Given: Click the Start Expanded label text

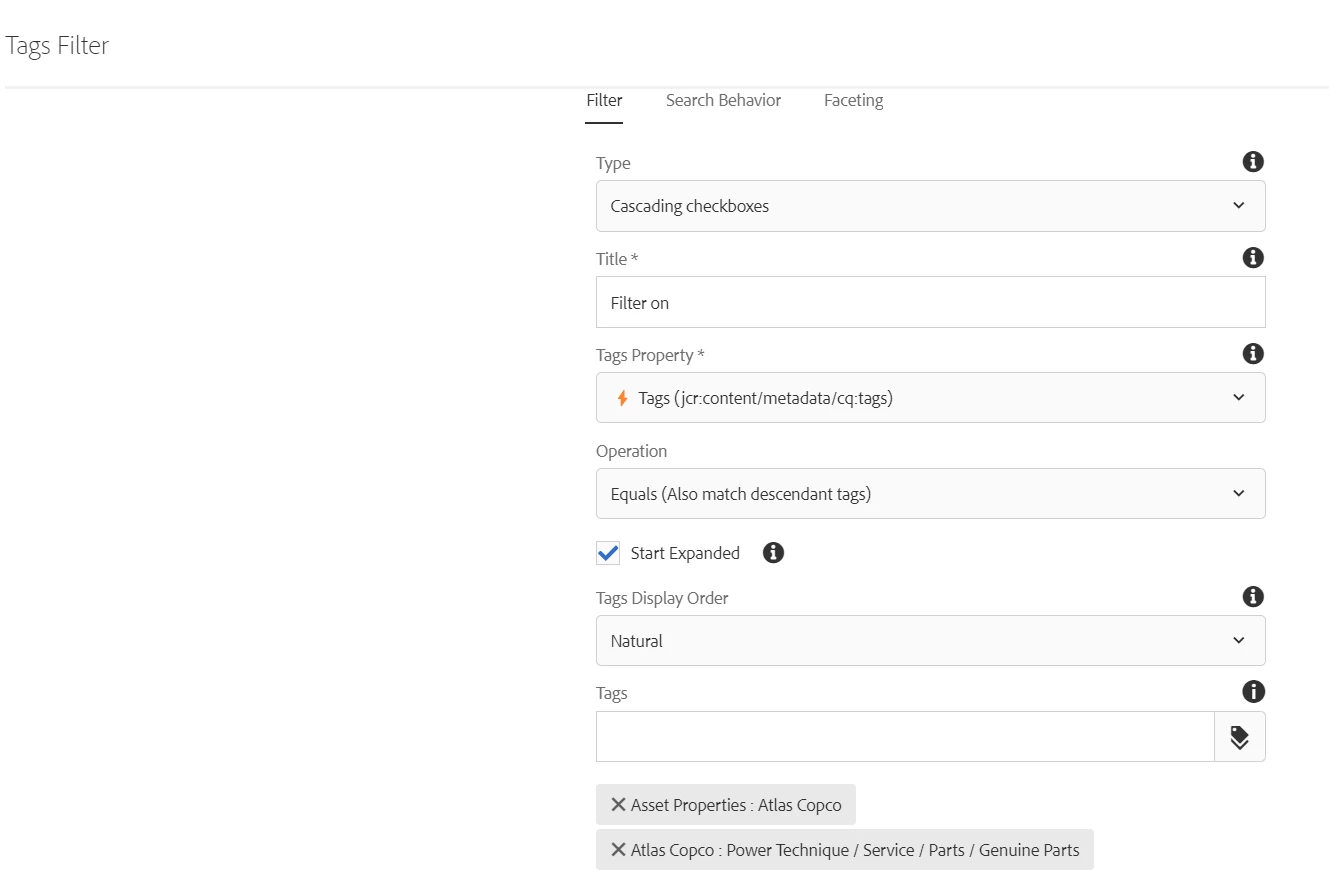Looking at the screenshot, I should pos(685,553).
